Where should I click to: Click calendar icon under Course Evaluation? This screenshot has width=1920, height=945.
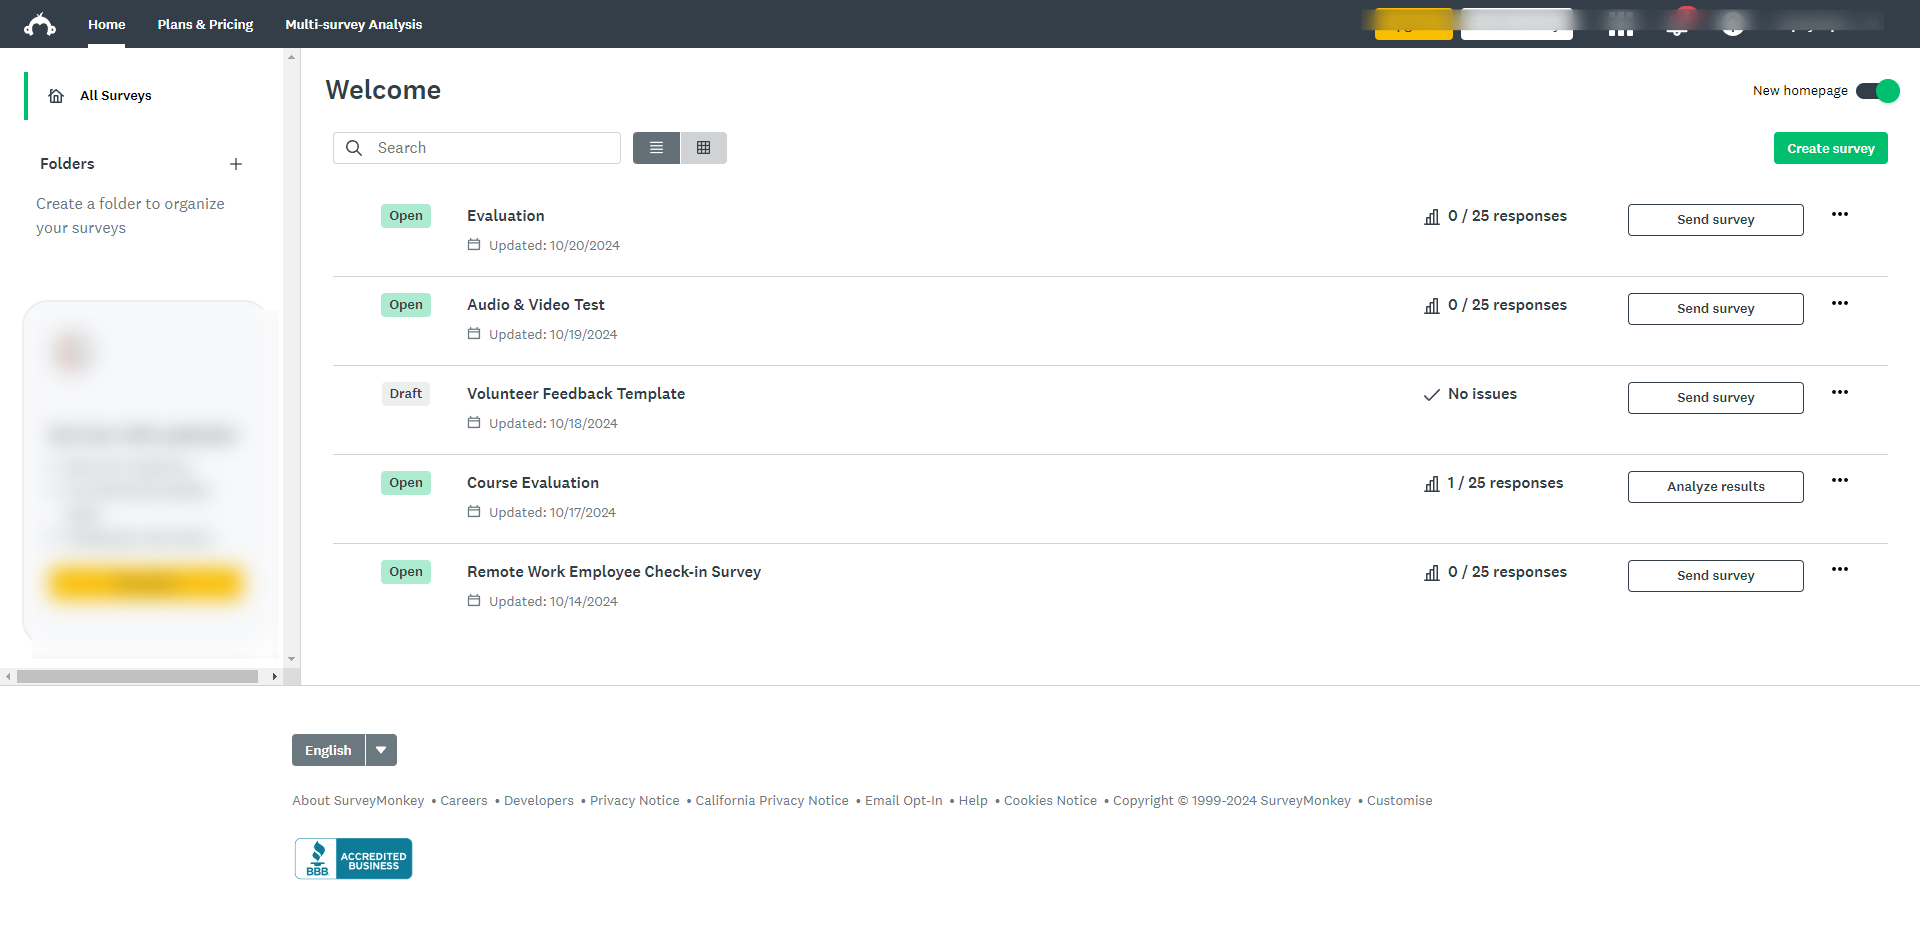point(474,512)
